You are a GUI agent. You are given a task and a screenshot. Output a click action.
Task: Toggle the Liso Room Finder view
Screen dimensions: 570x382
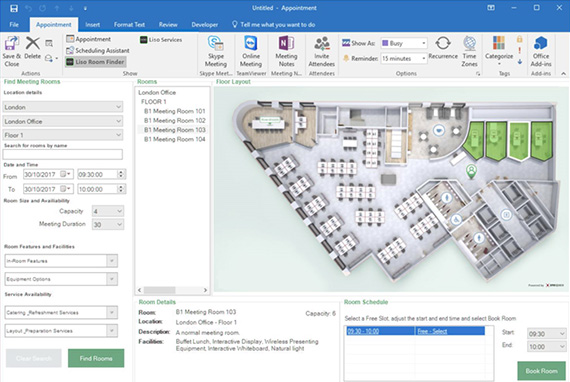[96, 62]
